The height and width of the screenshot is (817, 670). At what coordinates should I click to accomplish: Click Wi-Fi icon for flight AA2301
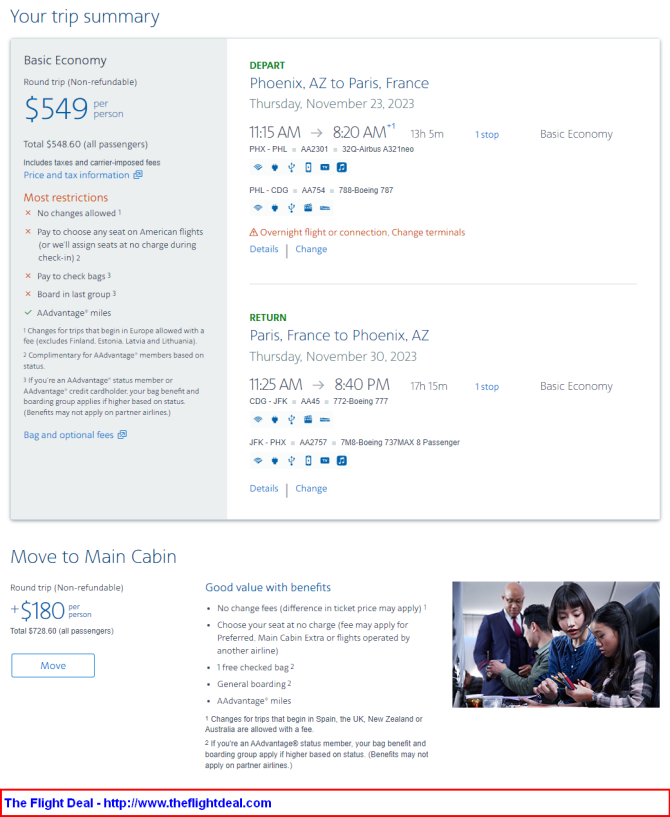(x=258, y=167)
